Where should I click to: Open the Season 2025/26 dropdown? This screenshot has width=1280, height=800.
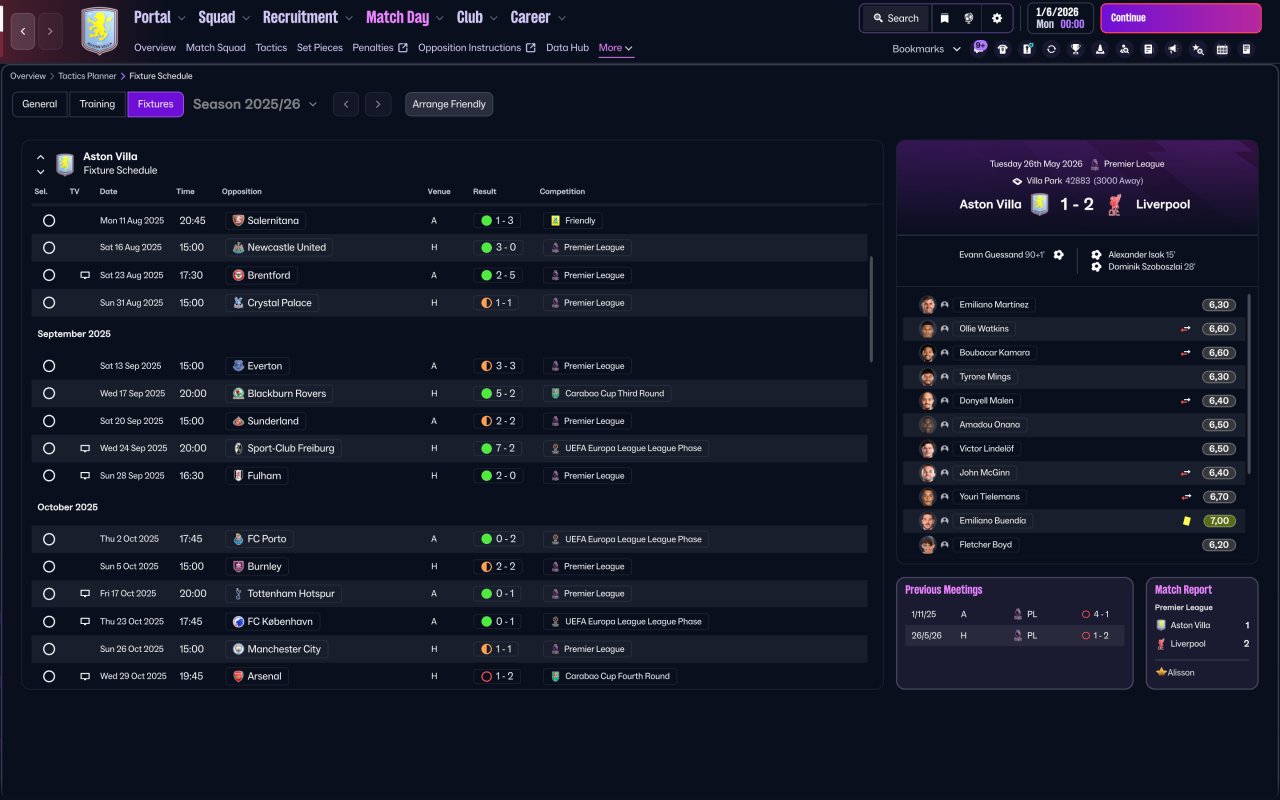click(x=255, y=104)
